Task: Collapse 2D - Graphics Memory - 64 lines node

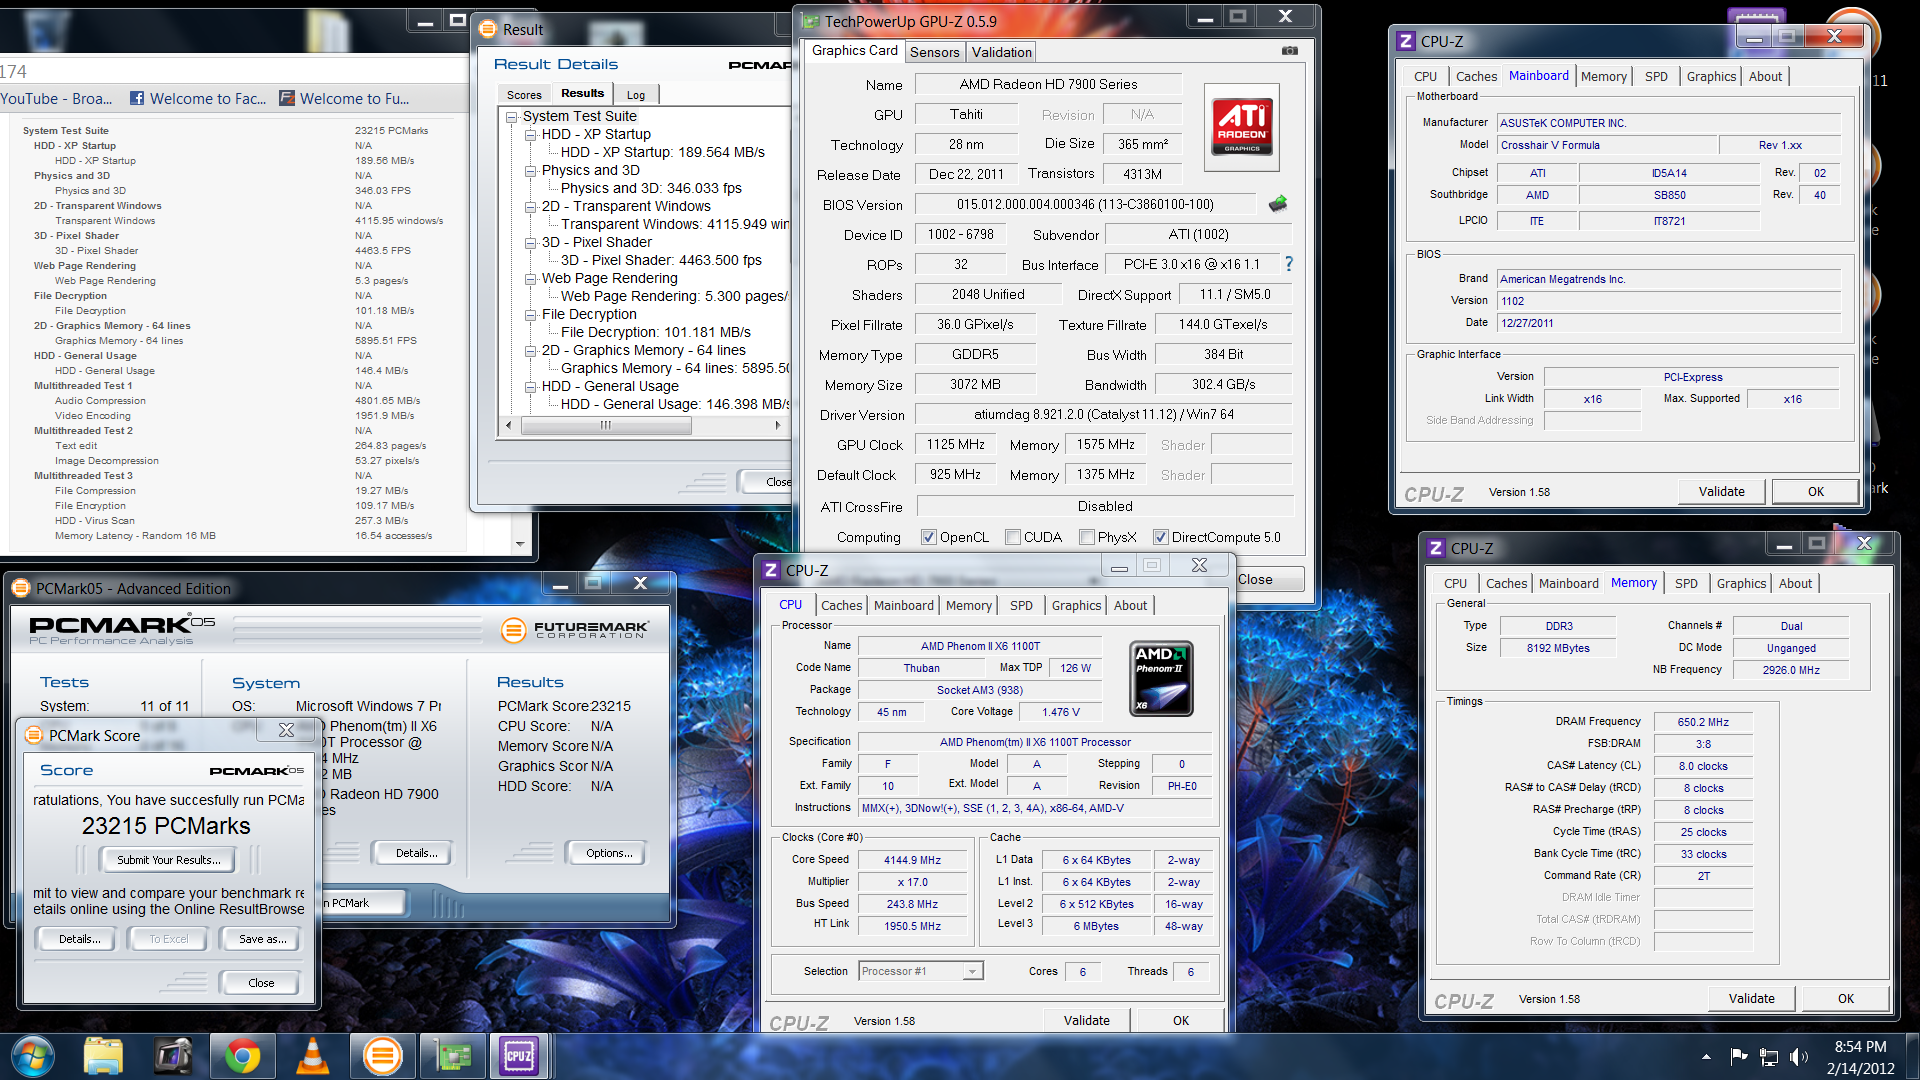Action: [531, 350]
